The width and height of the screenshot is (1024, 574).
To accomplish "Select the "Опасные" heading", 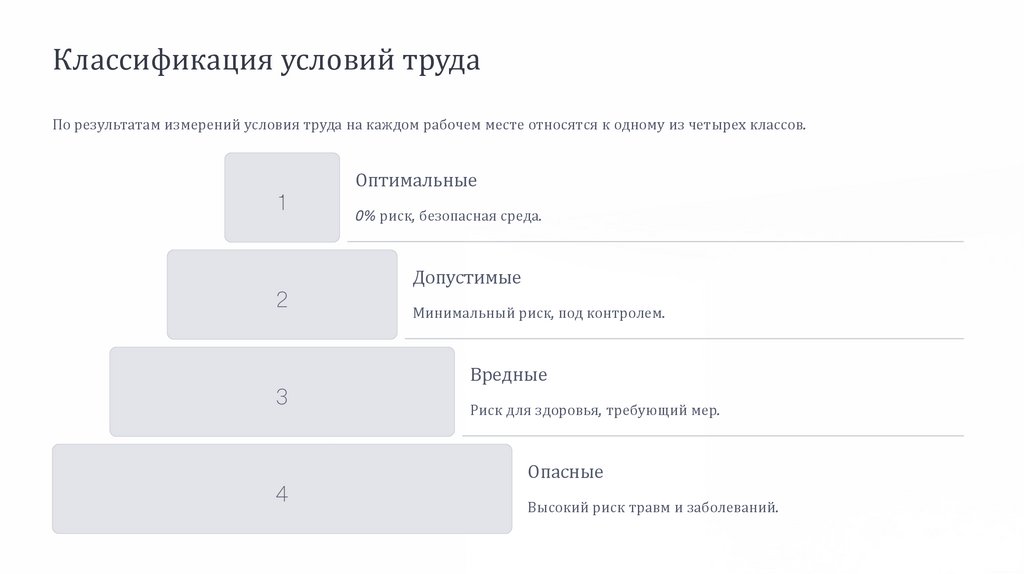I will [566, 472].
